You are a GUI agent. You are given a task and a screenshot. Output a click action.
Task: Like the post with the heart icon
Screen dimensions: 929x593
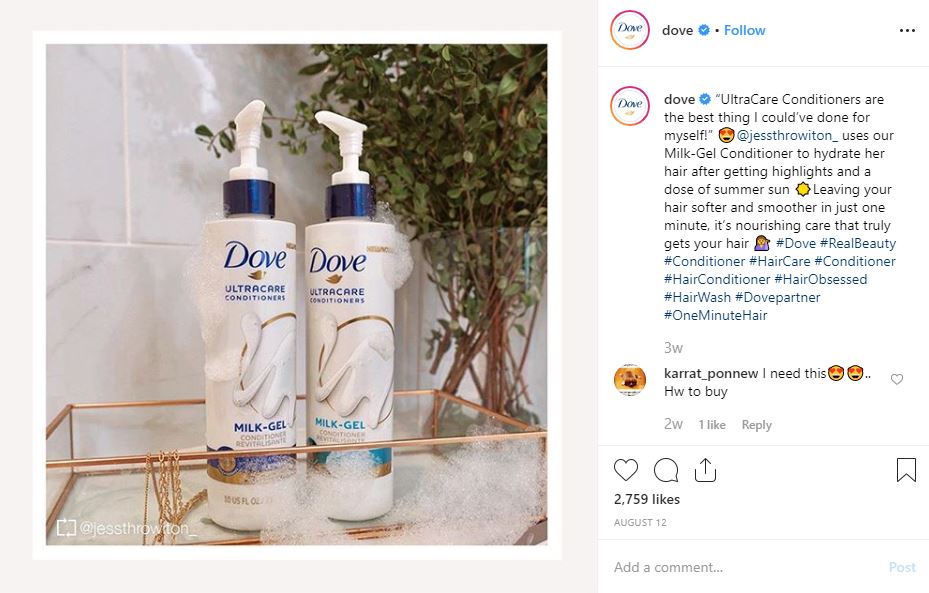(x=626, y=470)
